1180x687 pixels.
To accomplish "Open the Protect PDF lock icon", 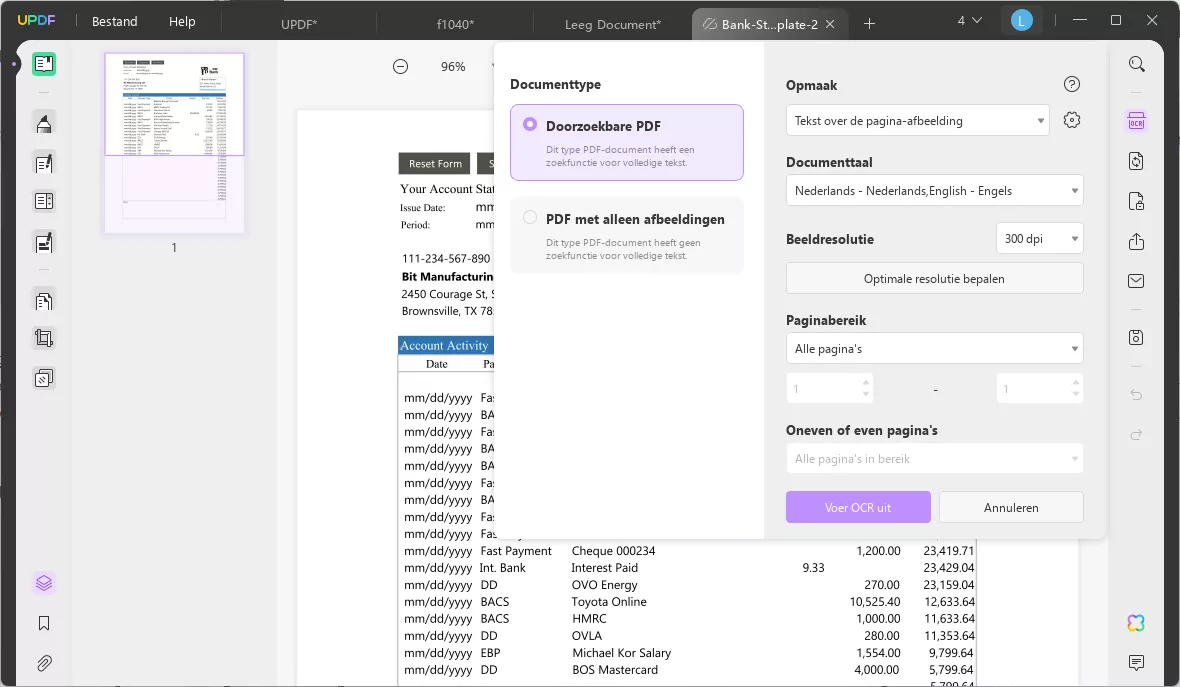I will pos(1136,201).
